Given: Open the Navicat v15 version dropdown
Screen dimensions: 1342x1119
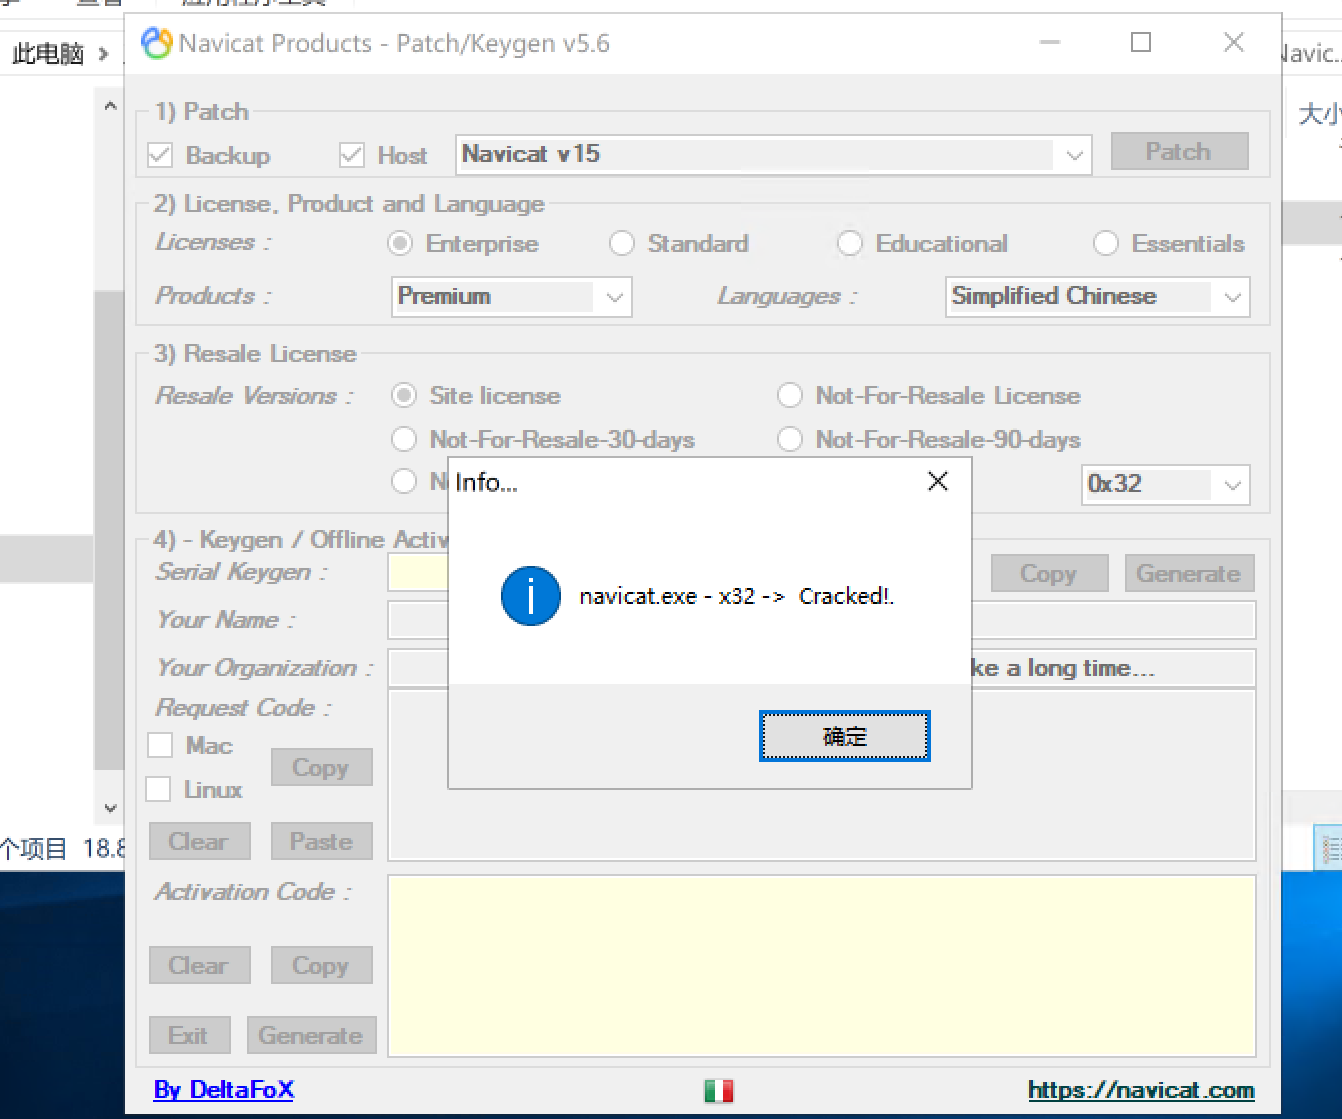Looking at the screenshot, I should pos(773,154).
